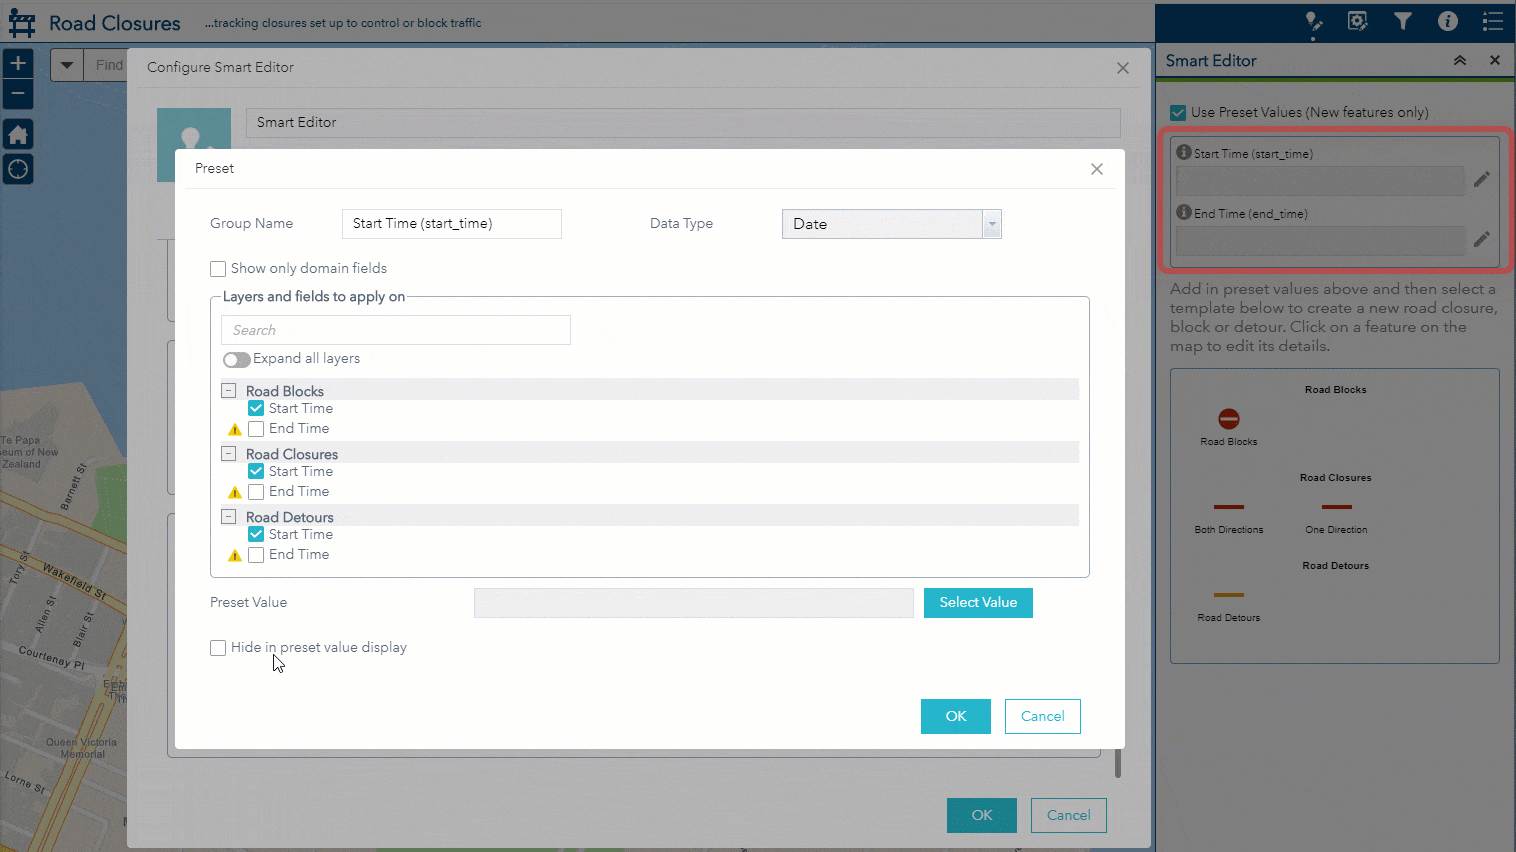1516x852 pixels.
Task: Click the map zoom out minus button
Action: point(18,94)
